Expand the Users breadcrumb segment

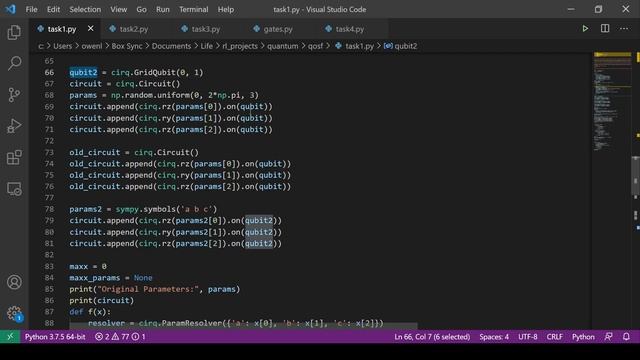pos(62,46)
